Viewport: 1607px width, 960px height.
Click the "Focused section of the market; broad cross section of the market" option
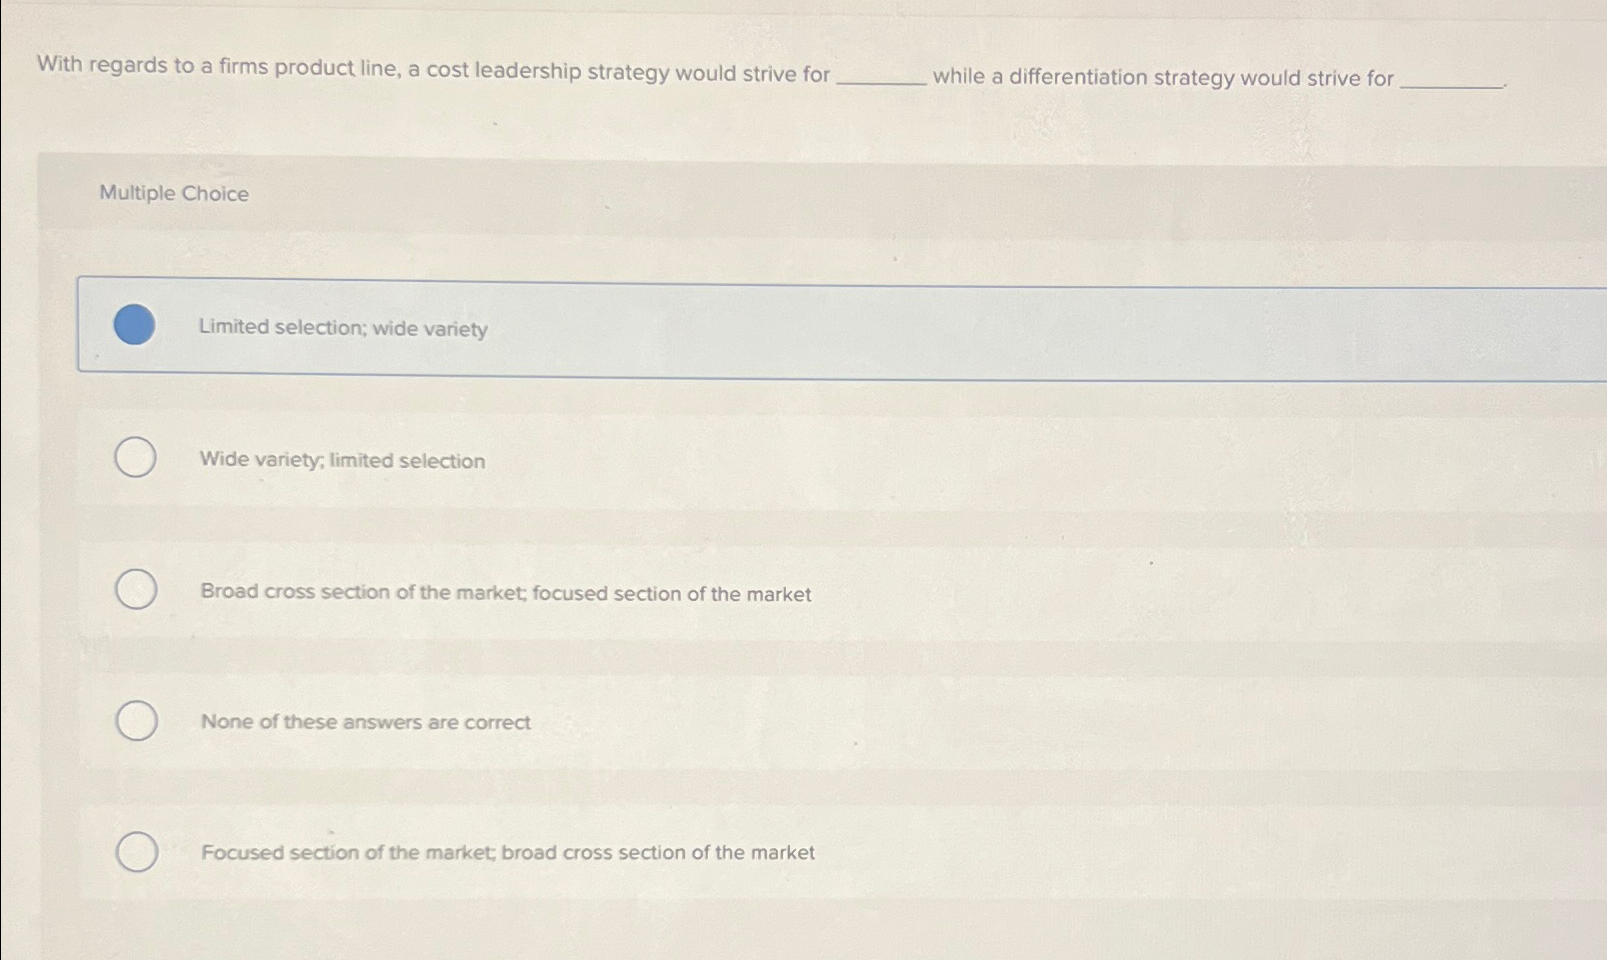tap(508, 852)
